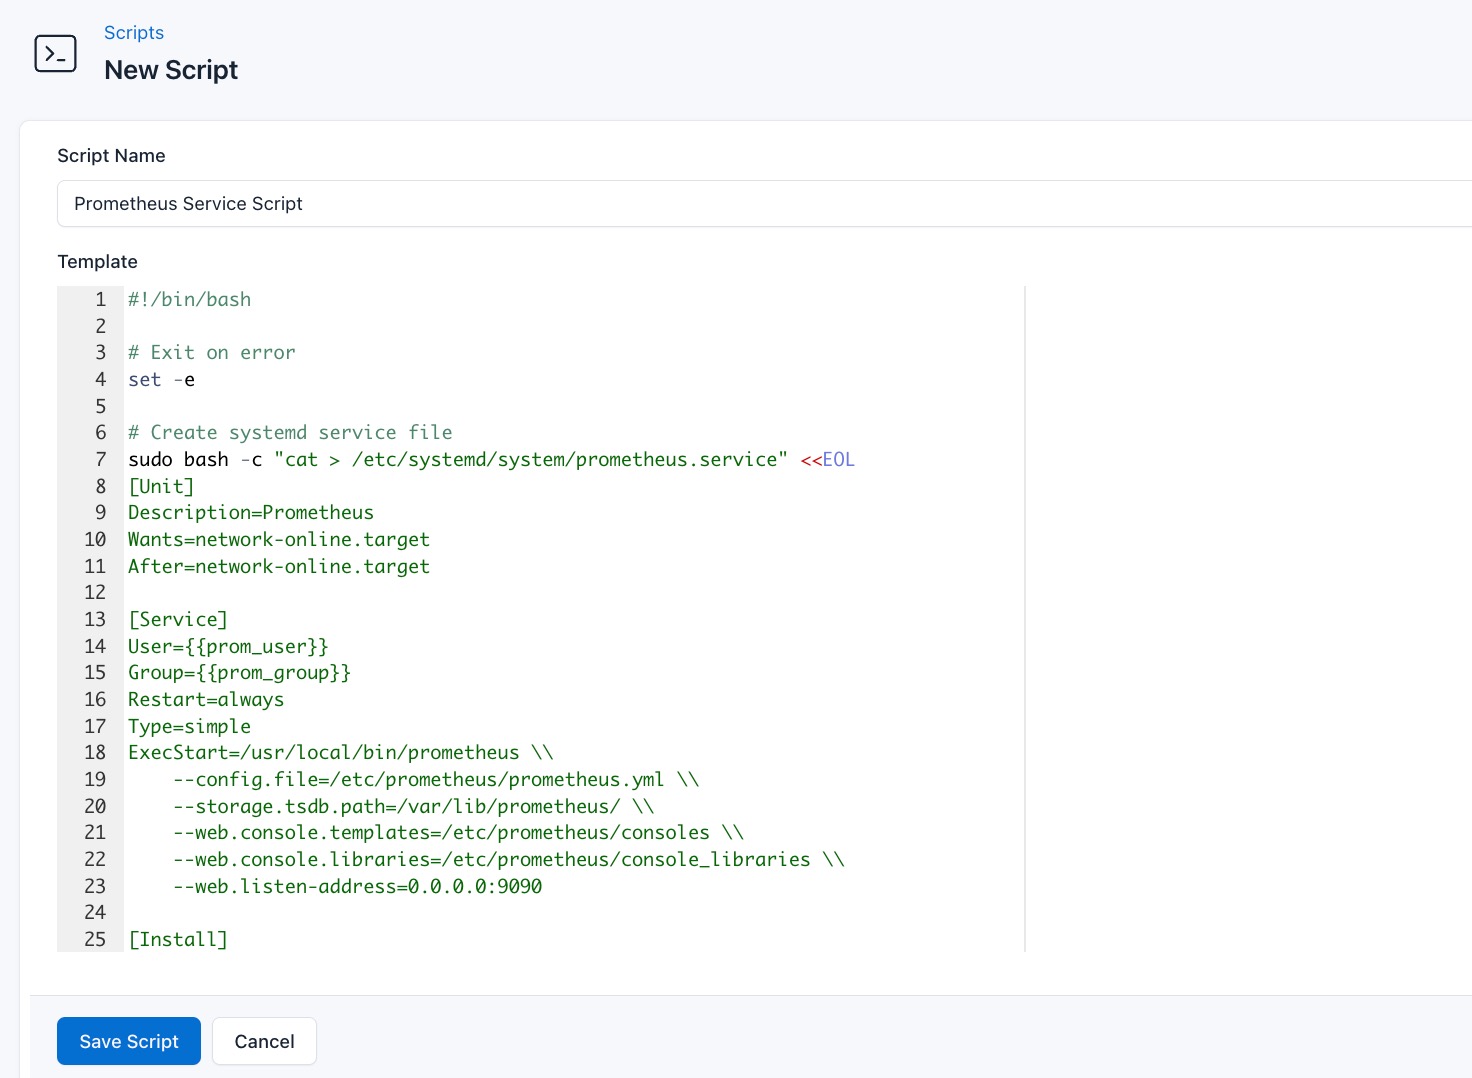Click the User={{prom_user}} line

click(227, 646)
